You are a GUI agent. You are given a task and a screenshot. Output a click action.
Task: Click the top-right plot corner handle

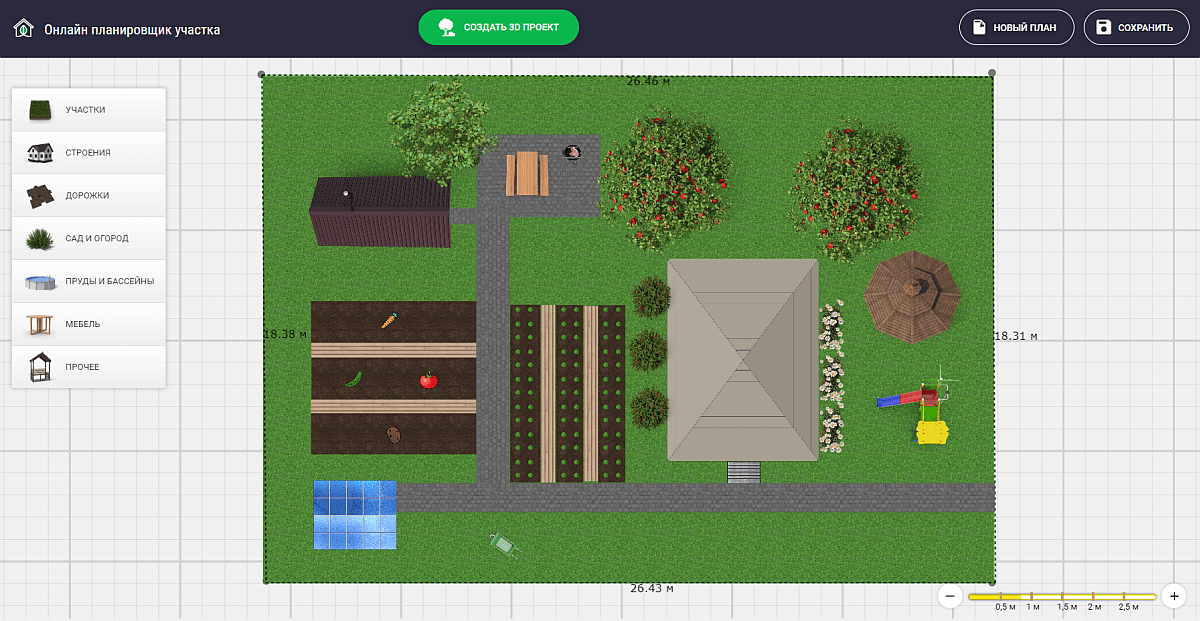click(x=992, y=73)
